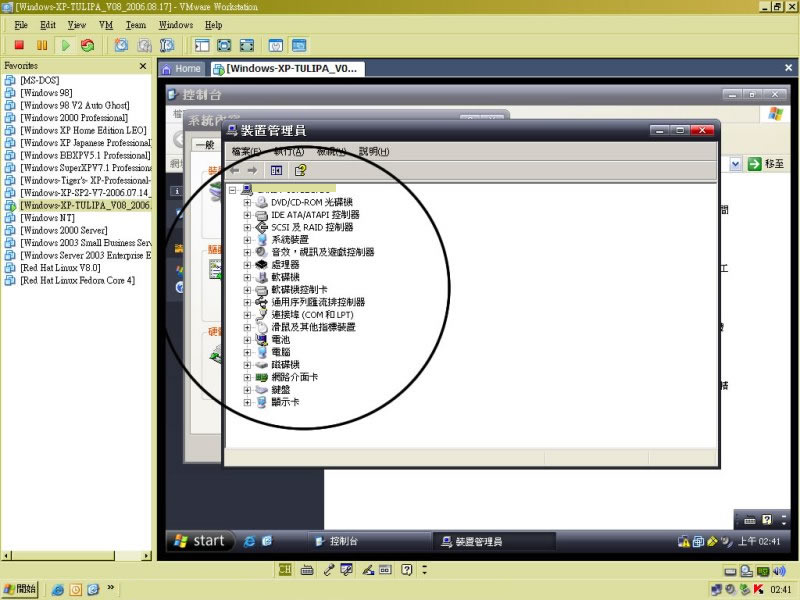Open the VMware VM menu
800x600 pixels.
[x=106, y=25]
